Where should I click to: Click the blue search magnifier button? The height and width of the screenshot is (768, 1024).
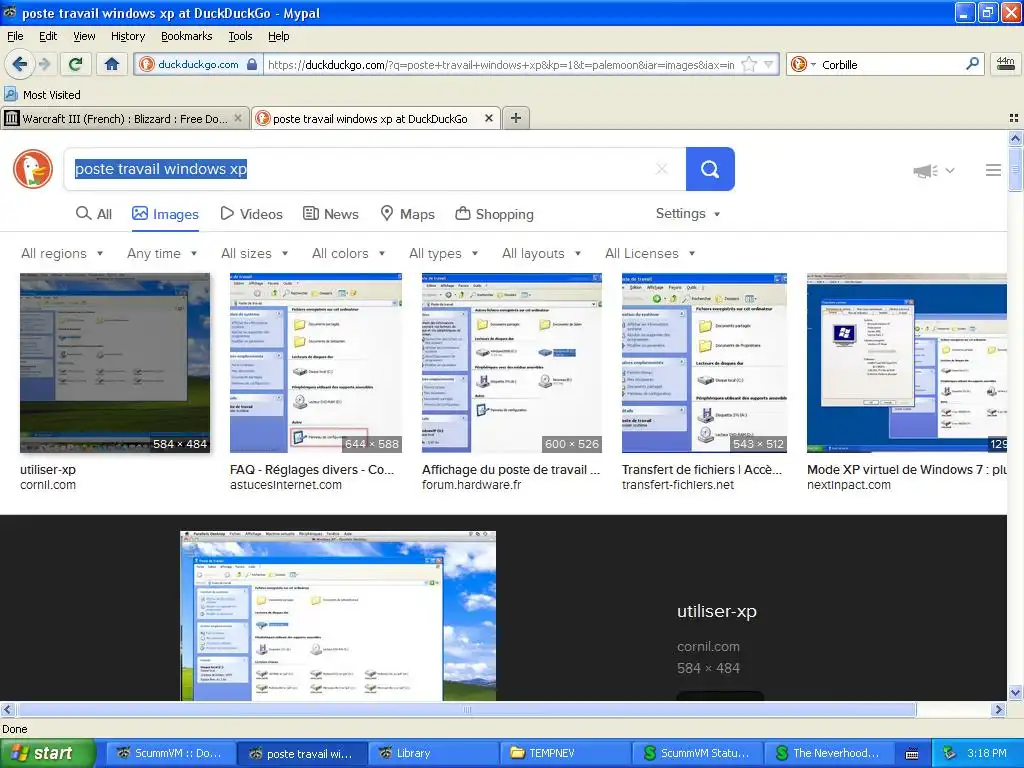710,169
